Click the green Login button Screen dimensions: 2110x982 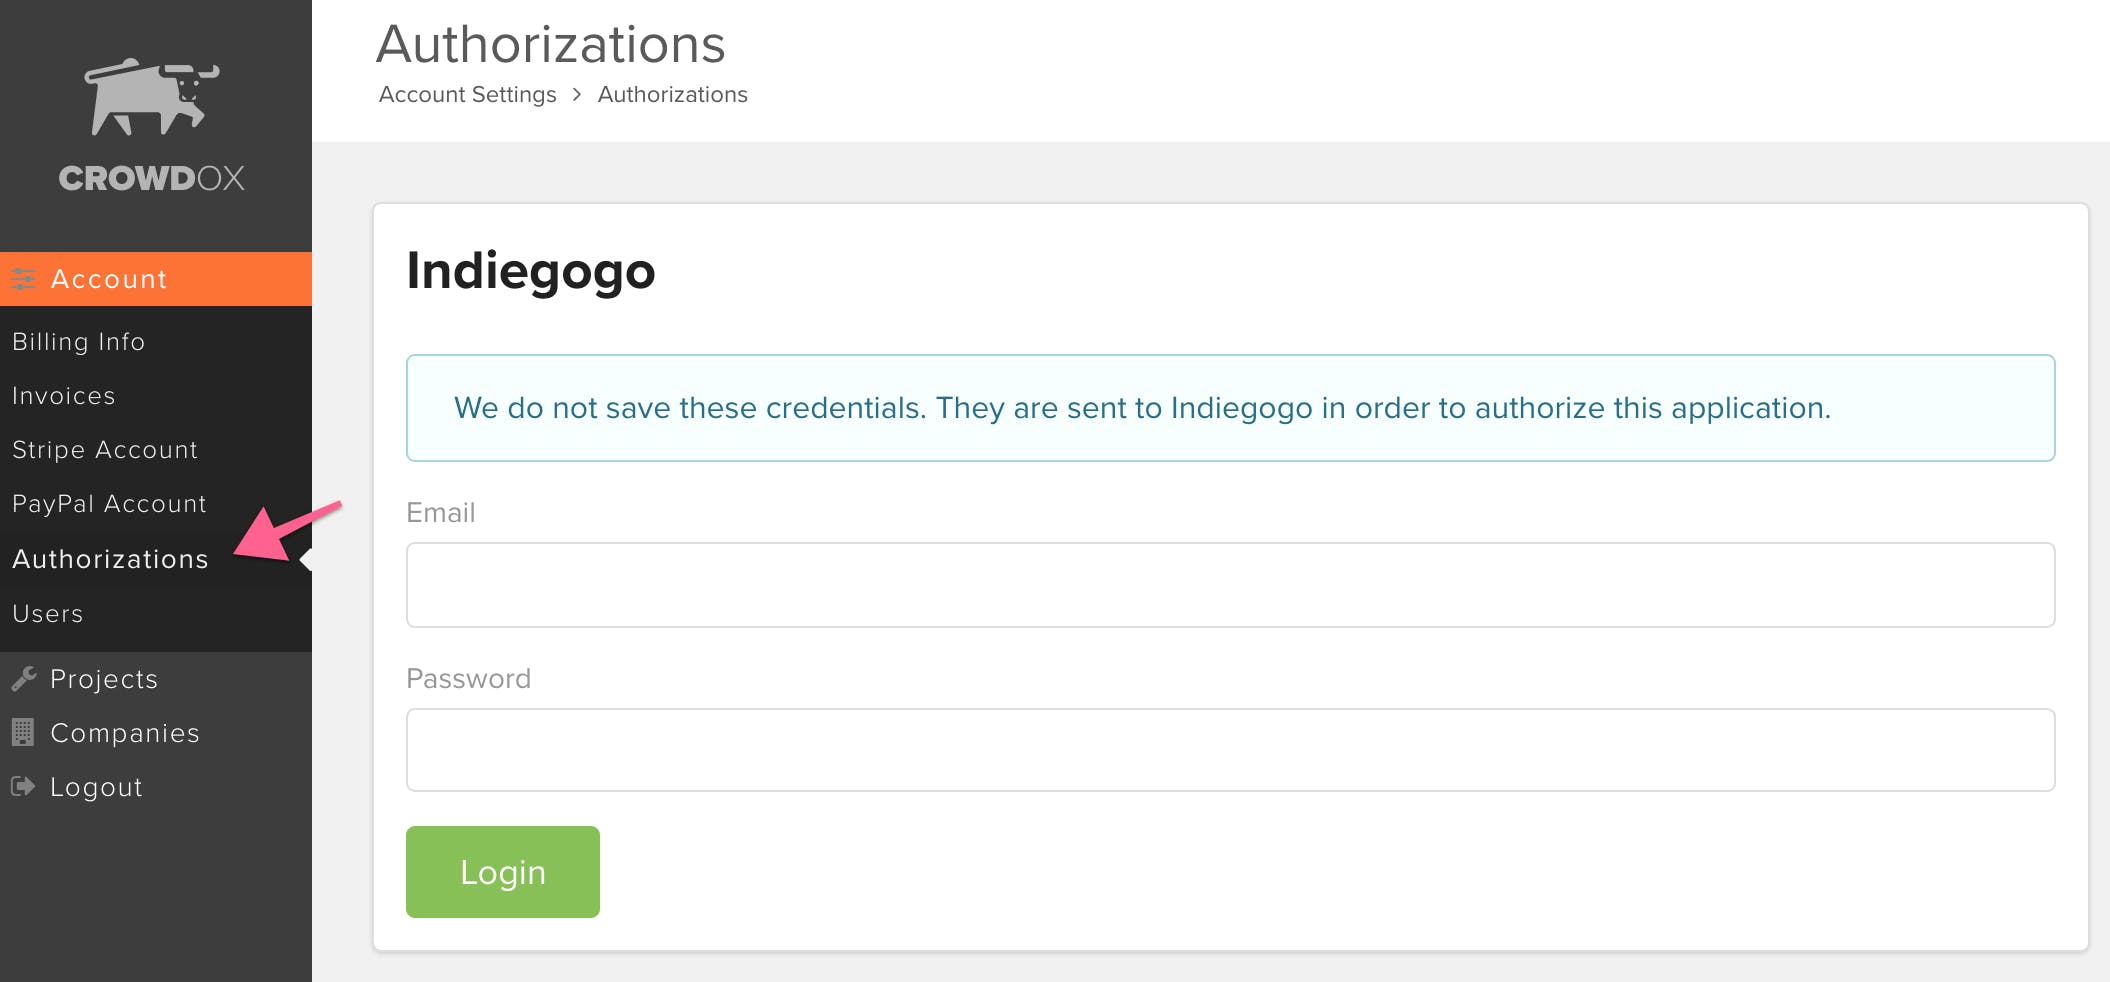coord(503,872)
